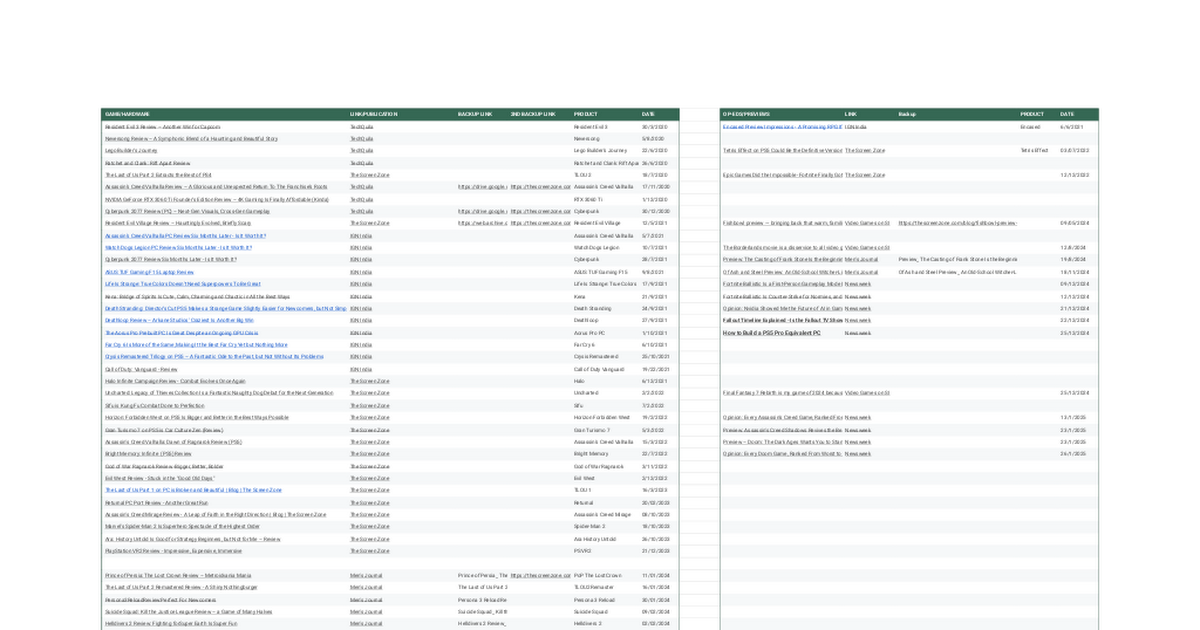Image resolution: width=1200 pixels, height=630 pixels.
Task: Open the Gran Turismo 7 review link
Action: [x=164, y=430]
